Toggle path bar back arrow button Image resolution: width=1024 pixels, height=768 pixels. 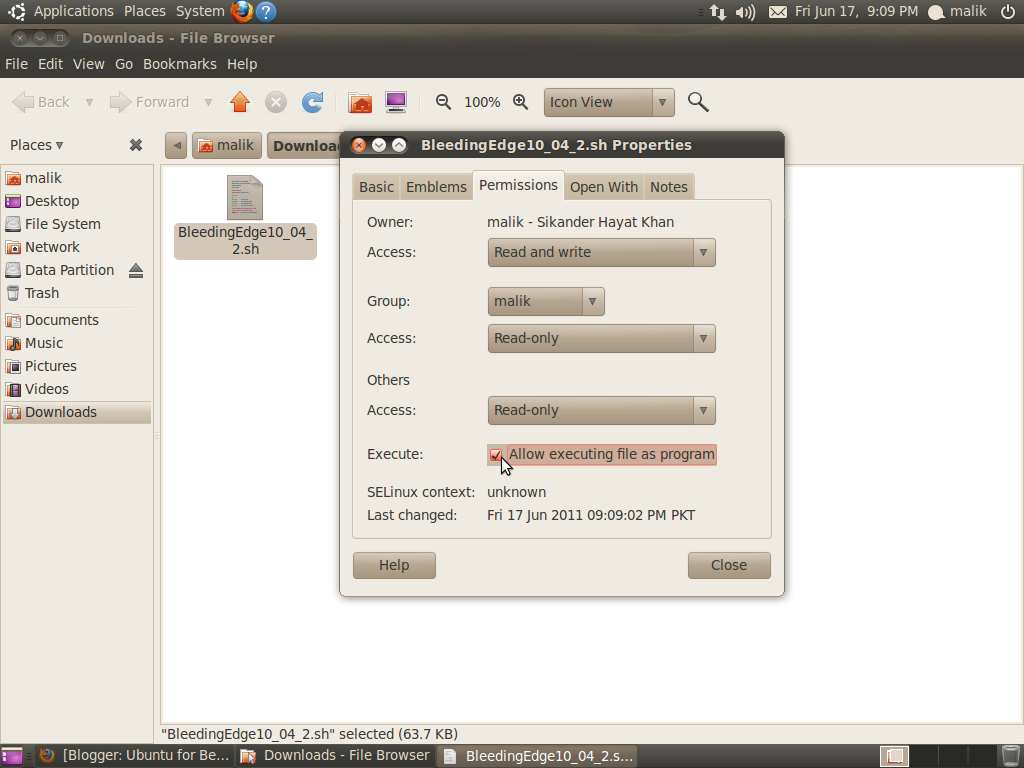(x=176, y=145)
